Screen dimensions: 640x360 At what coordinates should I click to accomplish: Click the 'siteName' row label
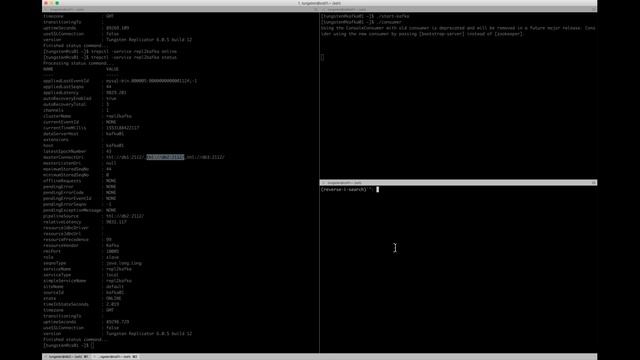tap(53, 287)
